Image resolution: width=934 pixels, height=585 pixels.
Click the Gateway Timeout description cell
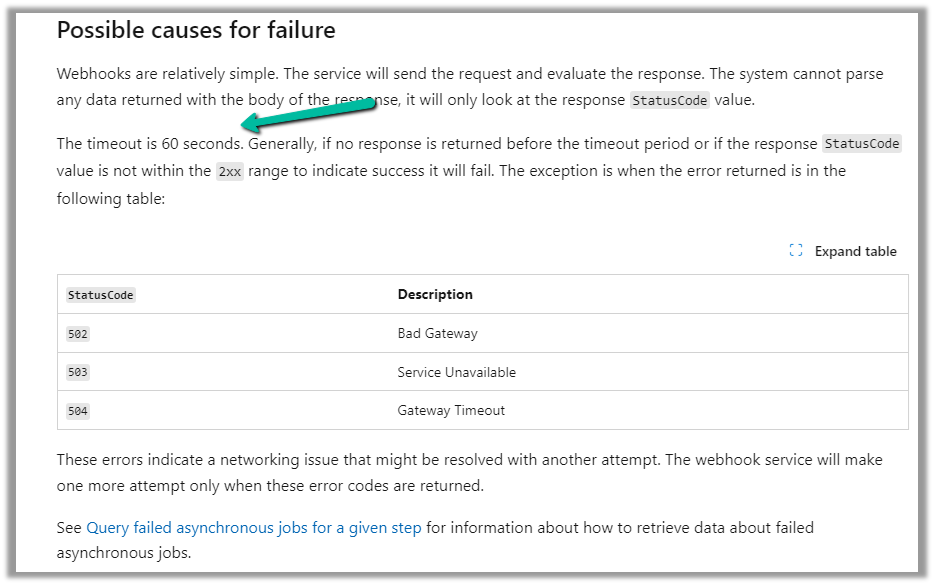[x=451, y=410]
